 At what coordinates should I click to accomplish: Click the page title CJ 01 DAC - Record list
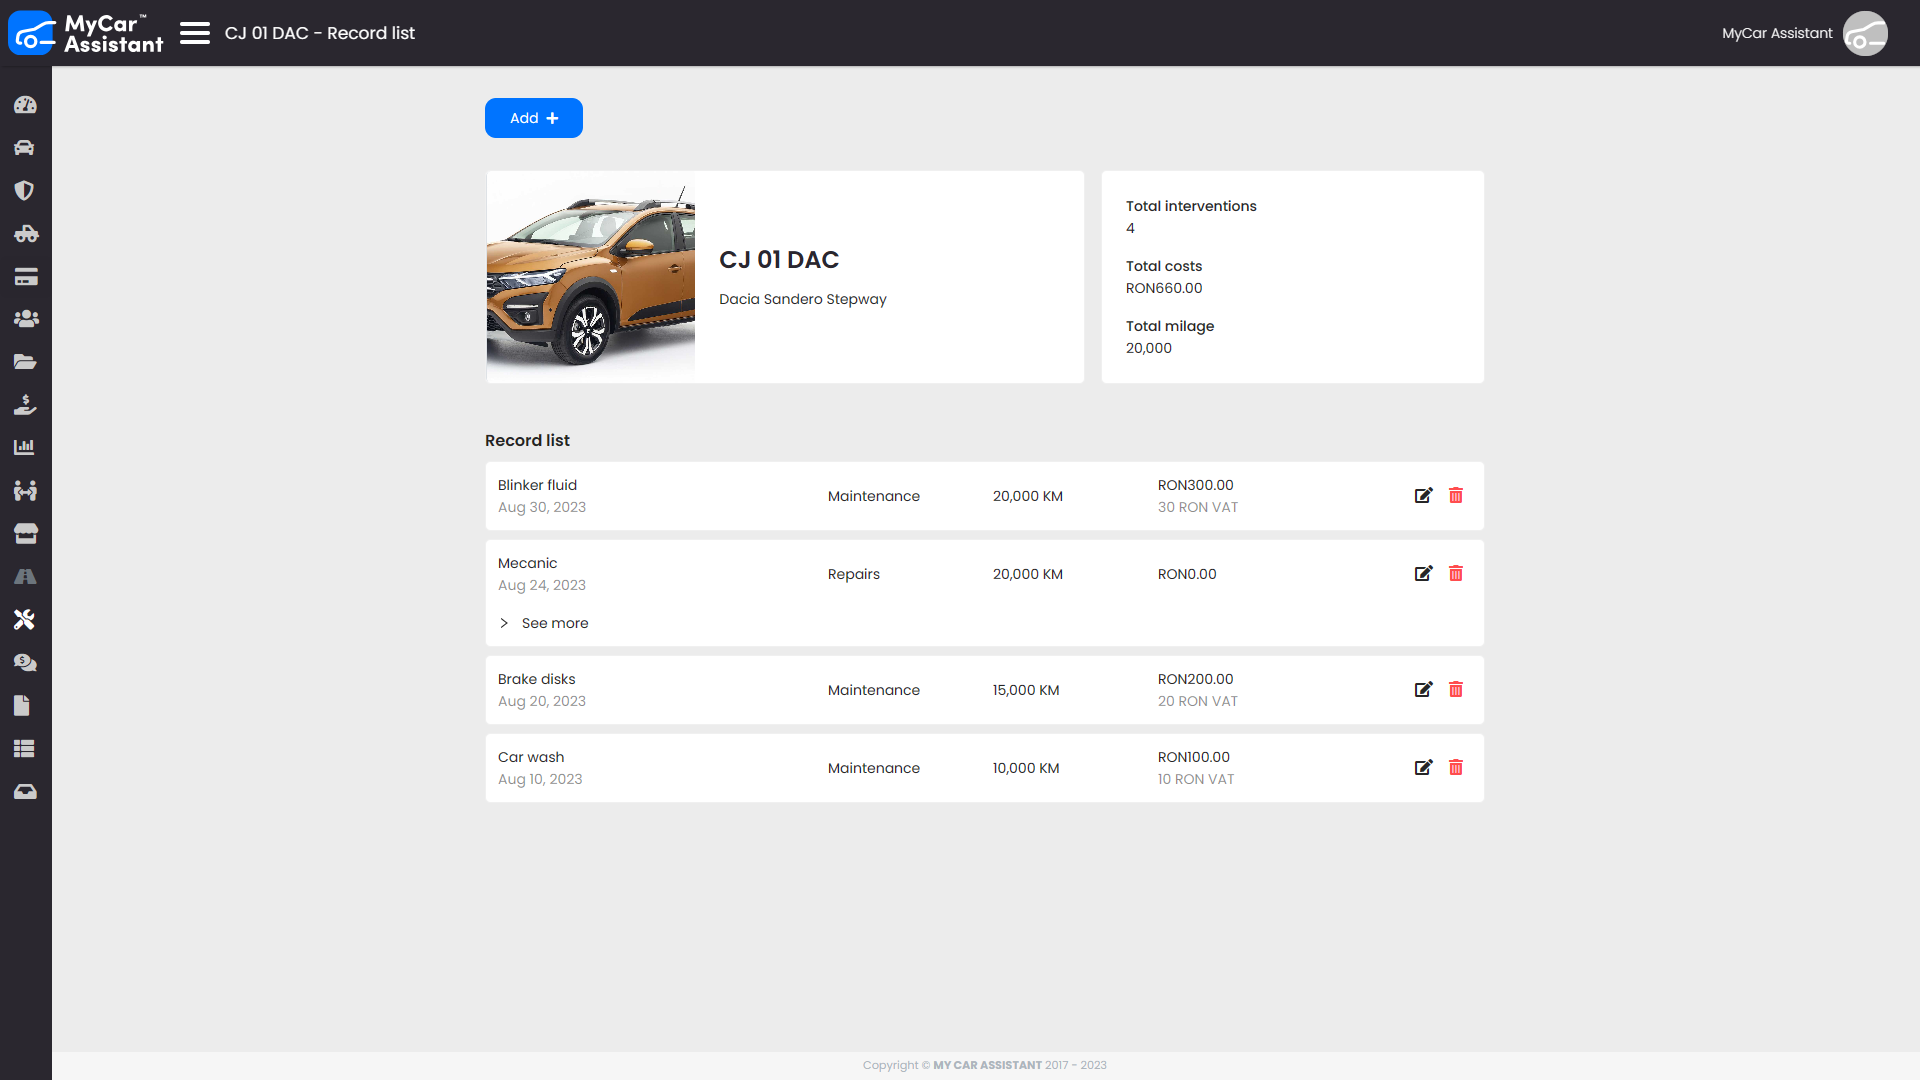tap(320, 33)
